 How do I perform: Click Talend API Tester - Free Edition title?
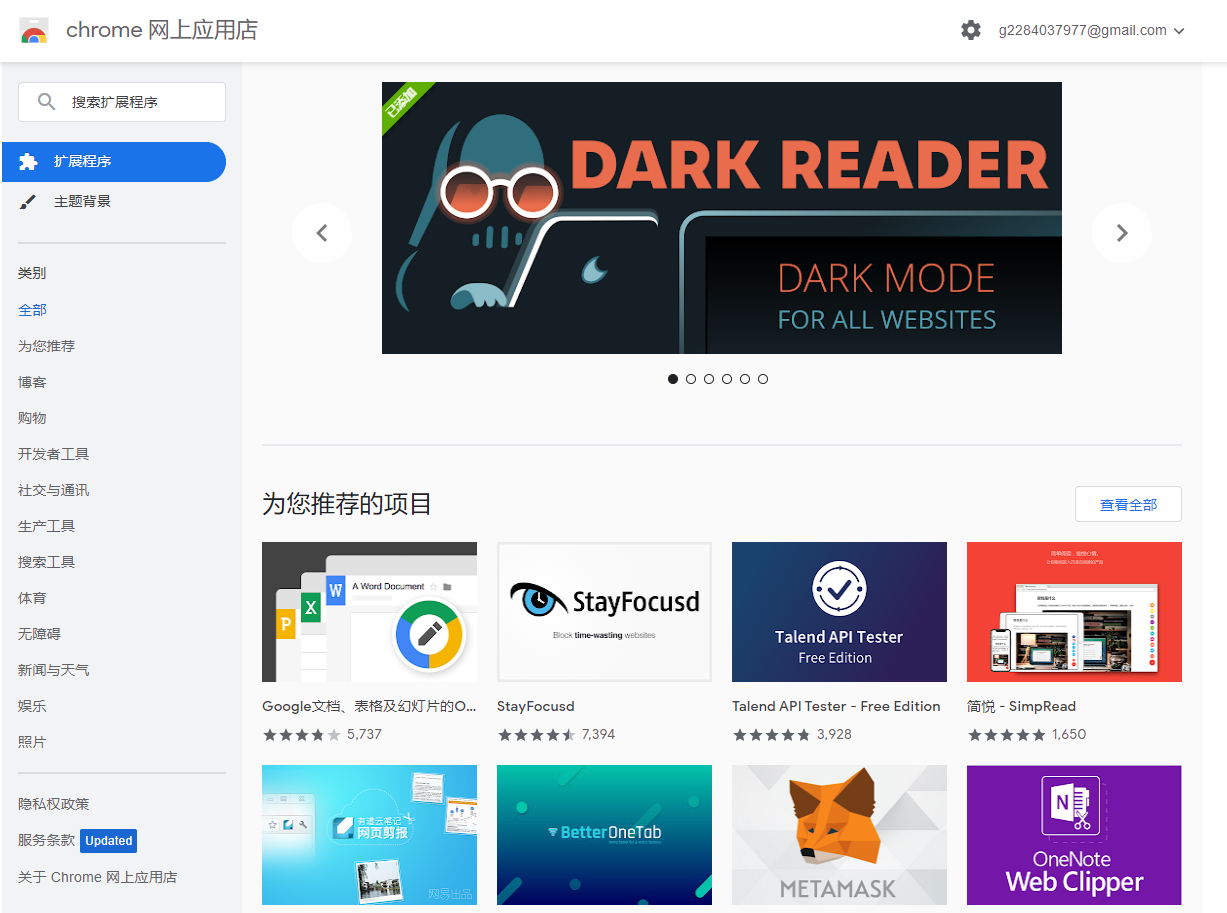(836, 706)
